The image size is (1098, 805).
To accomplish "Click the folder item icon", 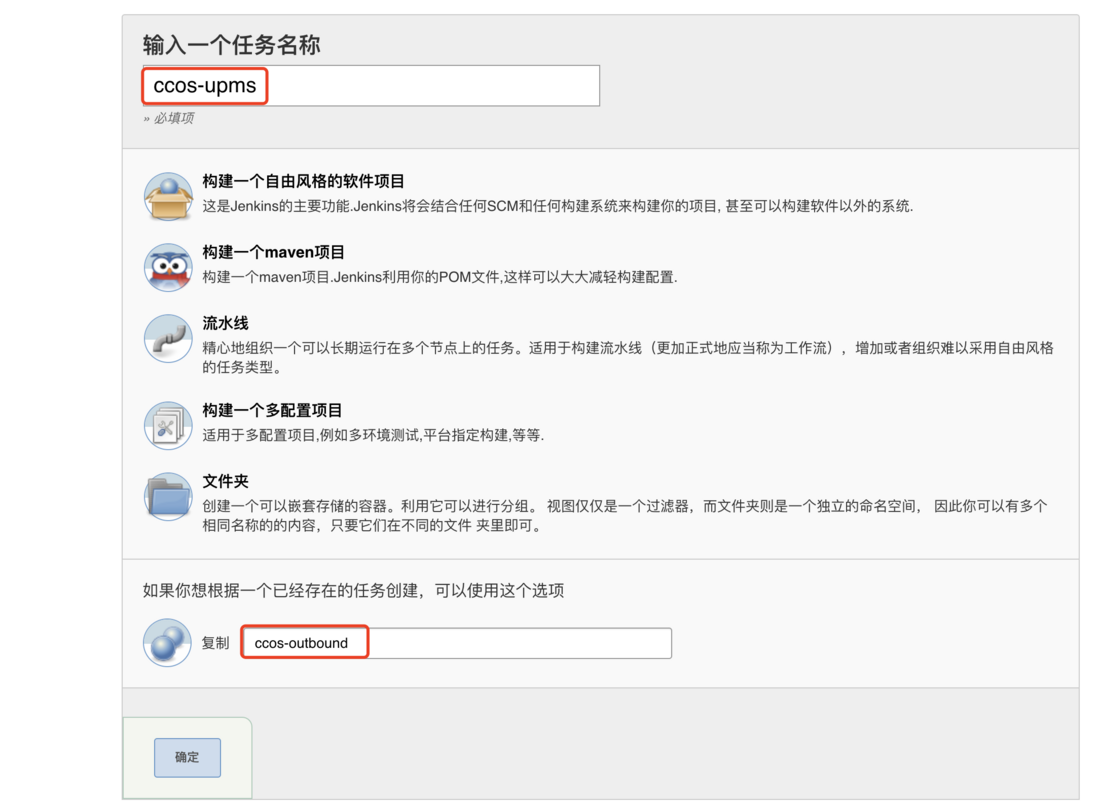I will (168, 496).
